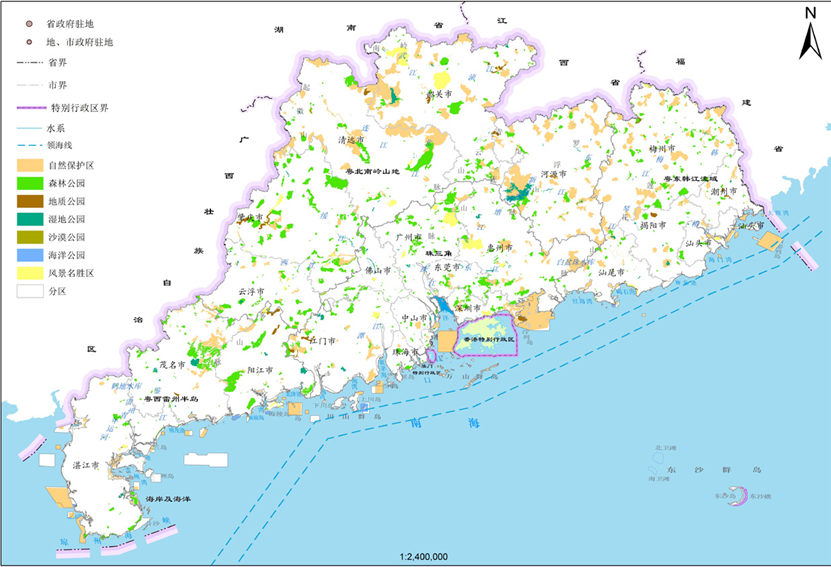Pick the teal 湿地公园 legend swatch
Screen dimensions: 831x567
(x=29, y=219)
